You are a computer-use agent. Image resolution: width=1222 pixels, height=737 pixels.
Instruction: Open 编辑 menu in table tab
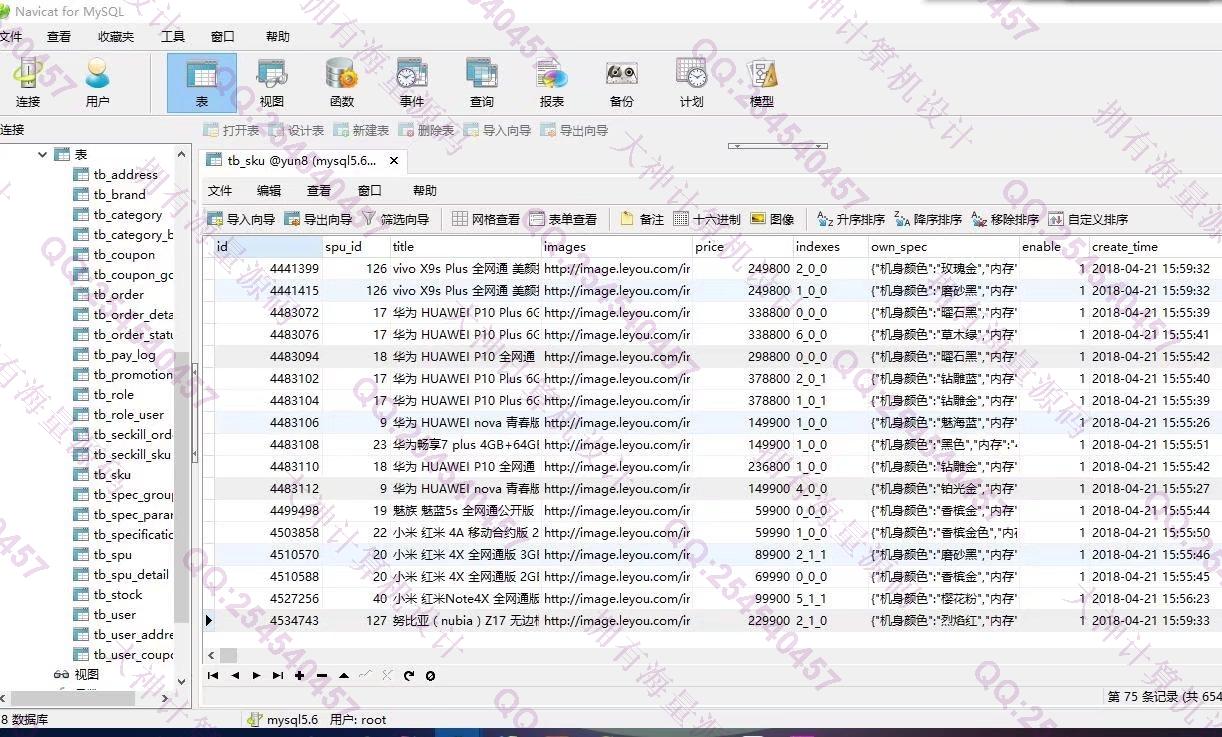[x=269, y=190]
